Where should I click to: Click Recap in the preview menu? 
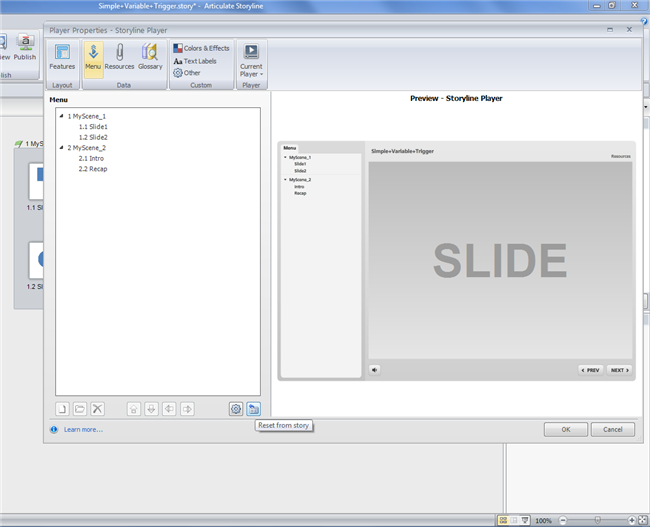coord(300,193)
